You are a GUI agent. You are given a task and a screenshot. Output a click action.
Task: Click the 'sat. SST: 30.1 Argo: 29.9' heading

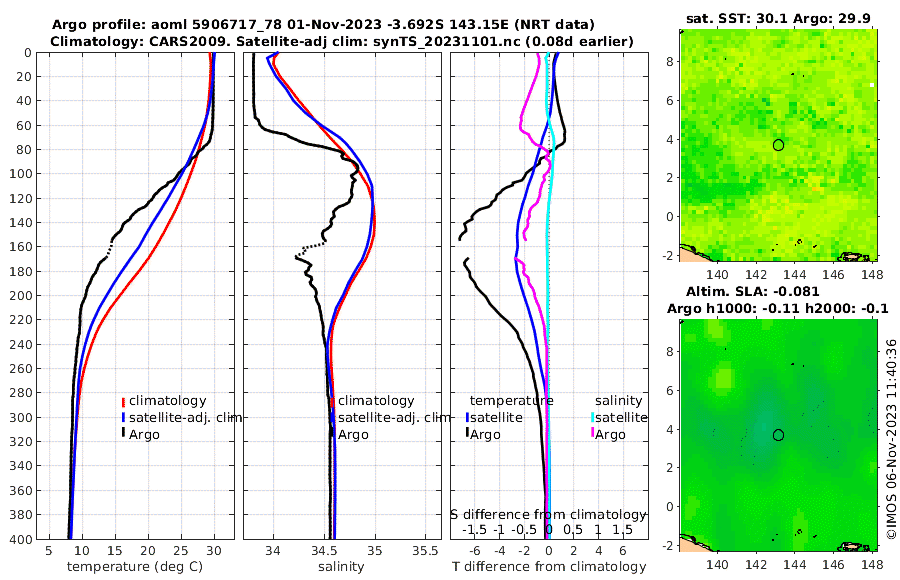click(778, 18)
